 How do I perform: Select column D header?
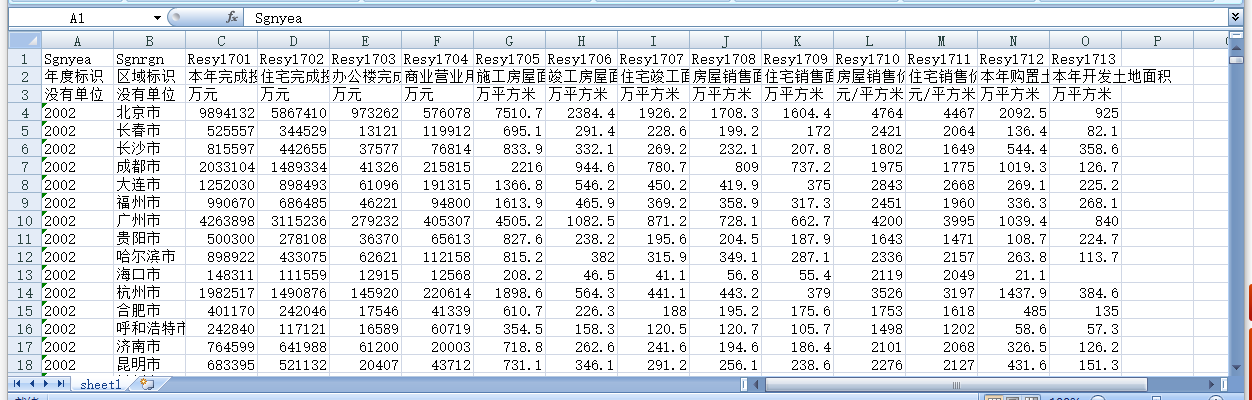point(293,41)
